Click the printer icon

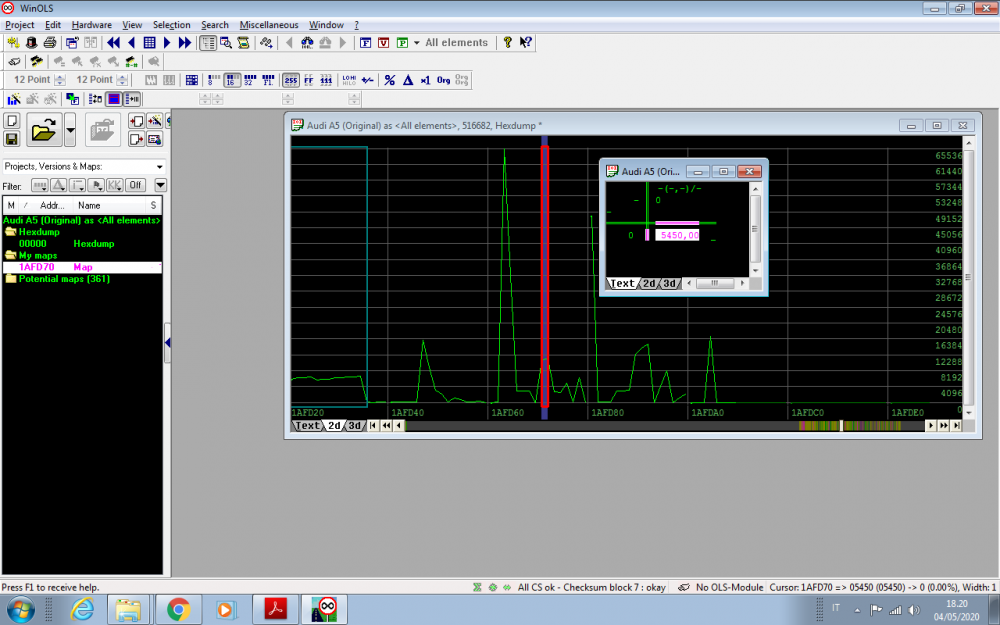click(50, 43)
